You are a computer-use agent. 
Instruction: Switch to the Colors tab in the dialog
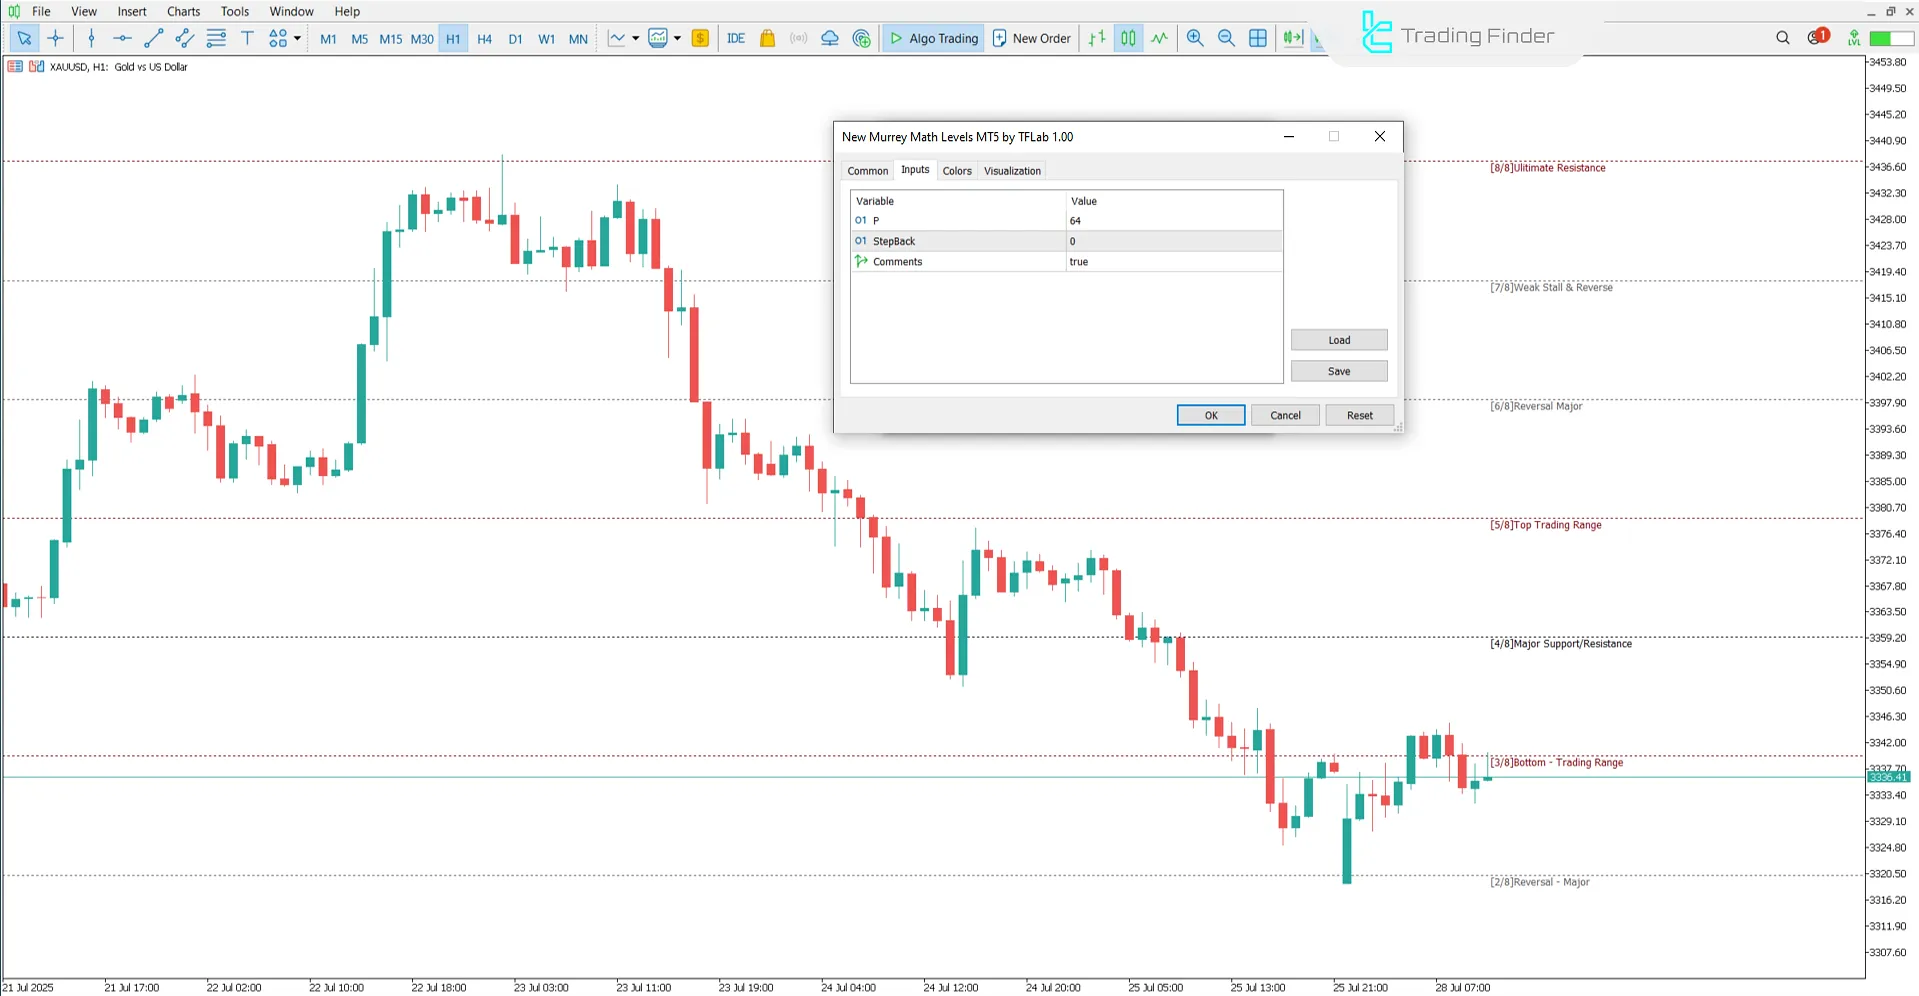(x=956, y=170)
